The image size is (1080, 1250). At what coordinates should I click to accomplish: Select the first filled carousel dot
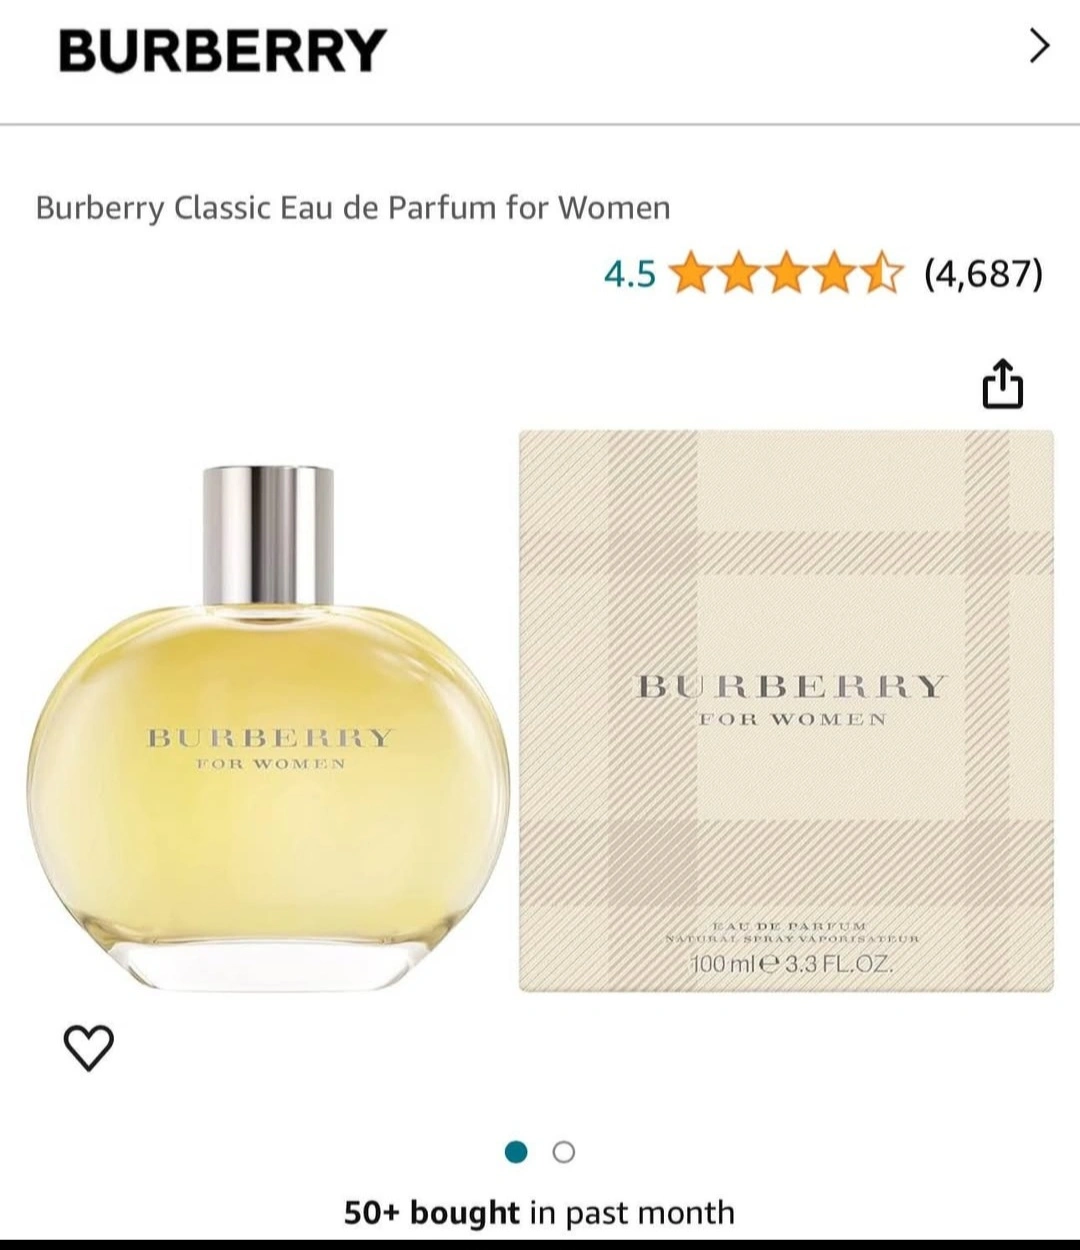tap(516, 1152)
